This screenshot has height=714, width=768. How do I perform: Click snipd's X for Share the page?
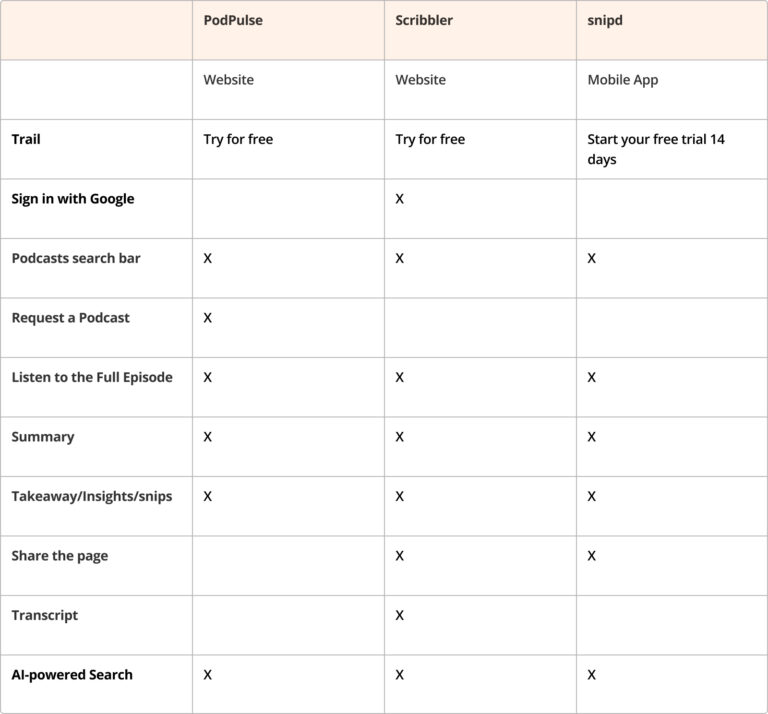592,556
